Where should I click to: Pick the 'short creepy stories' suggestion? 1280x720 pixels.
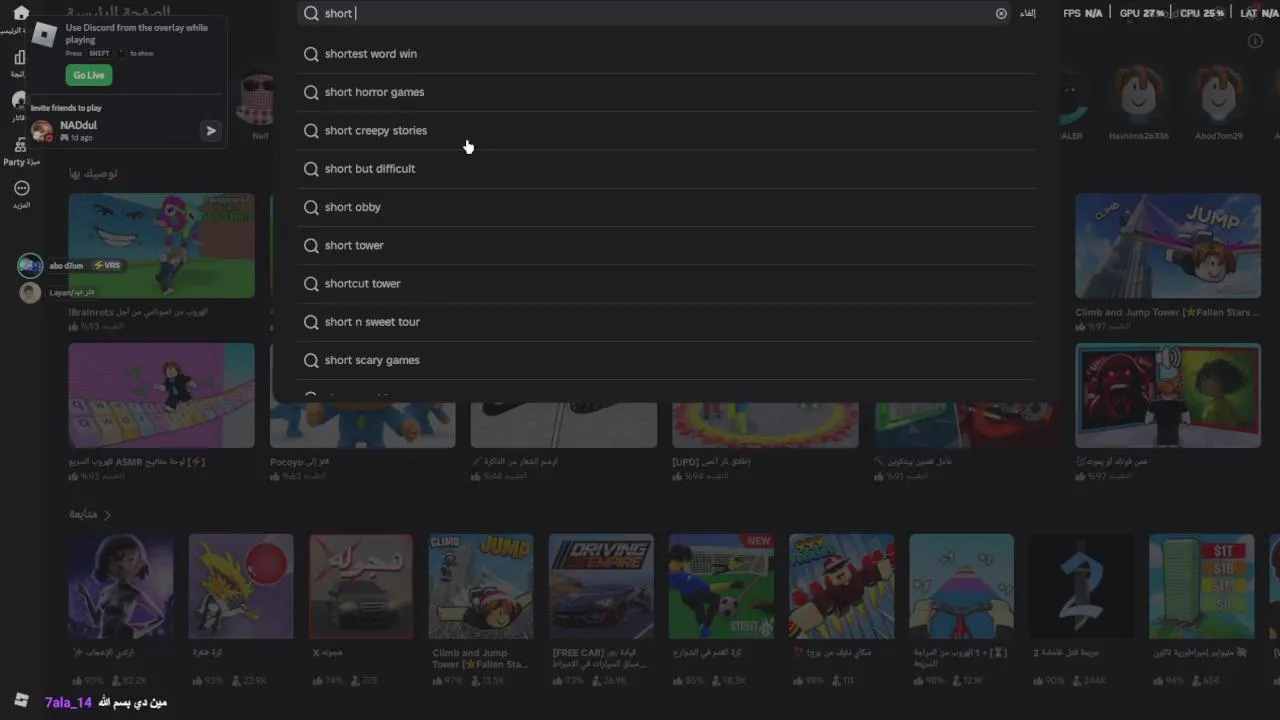click(x=666, y=131)
